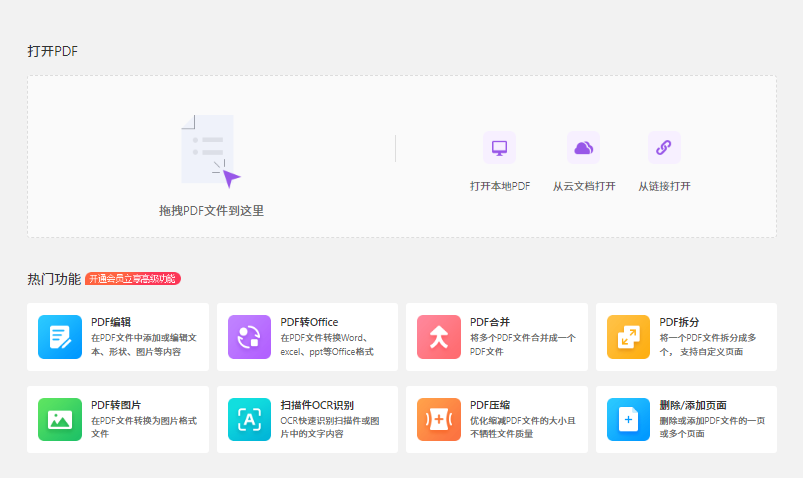Click the open local PDF monitor icon
Image resolution: width=803 pixels, height=478 pixels.
[x=499, y=148]
